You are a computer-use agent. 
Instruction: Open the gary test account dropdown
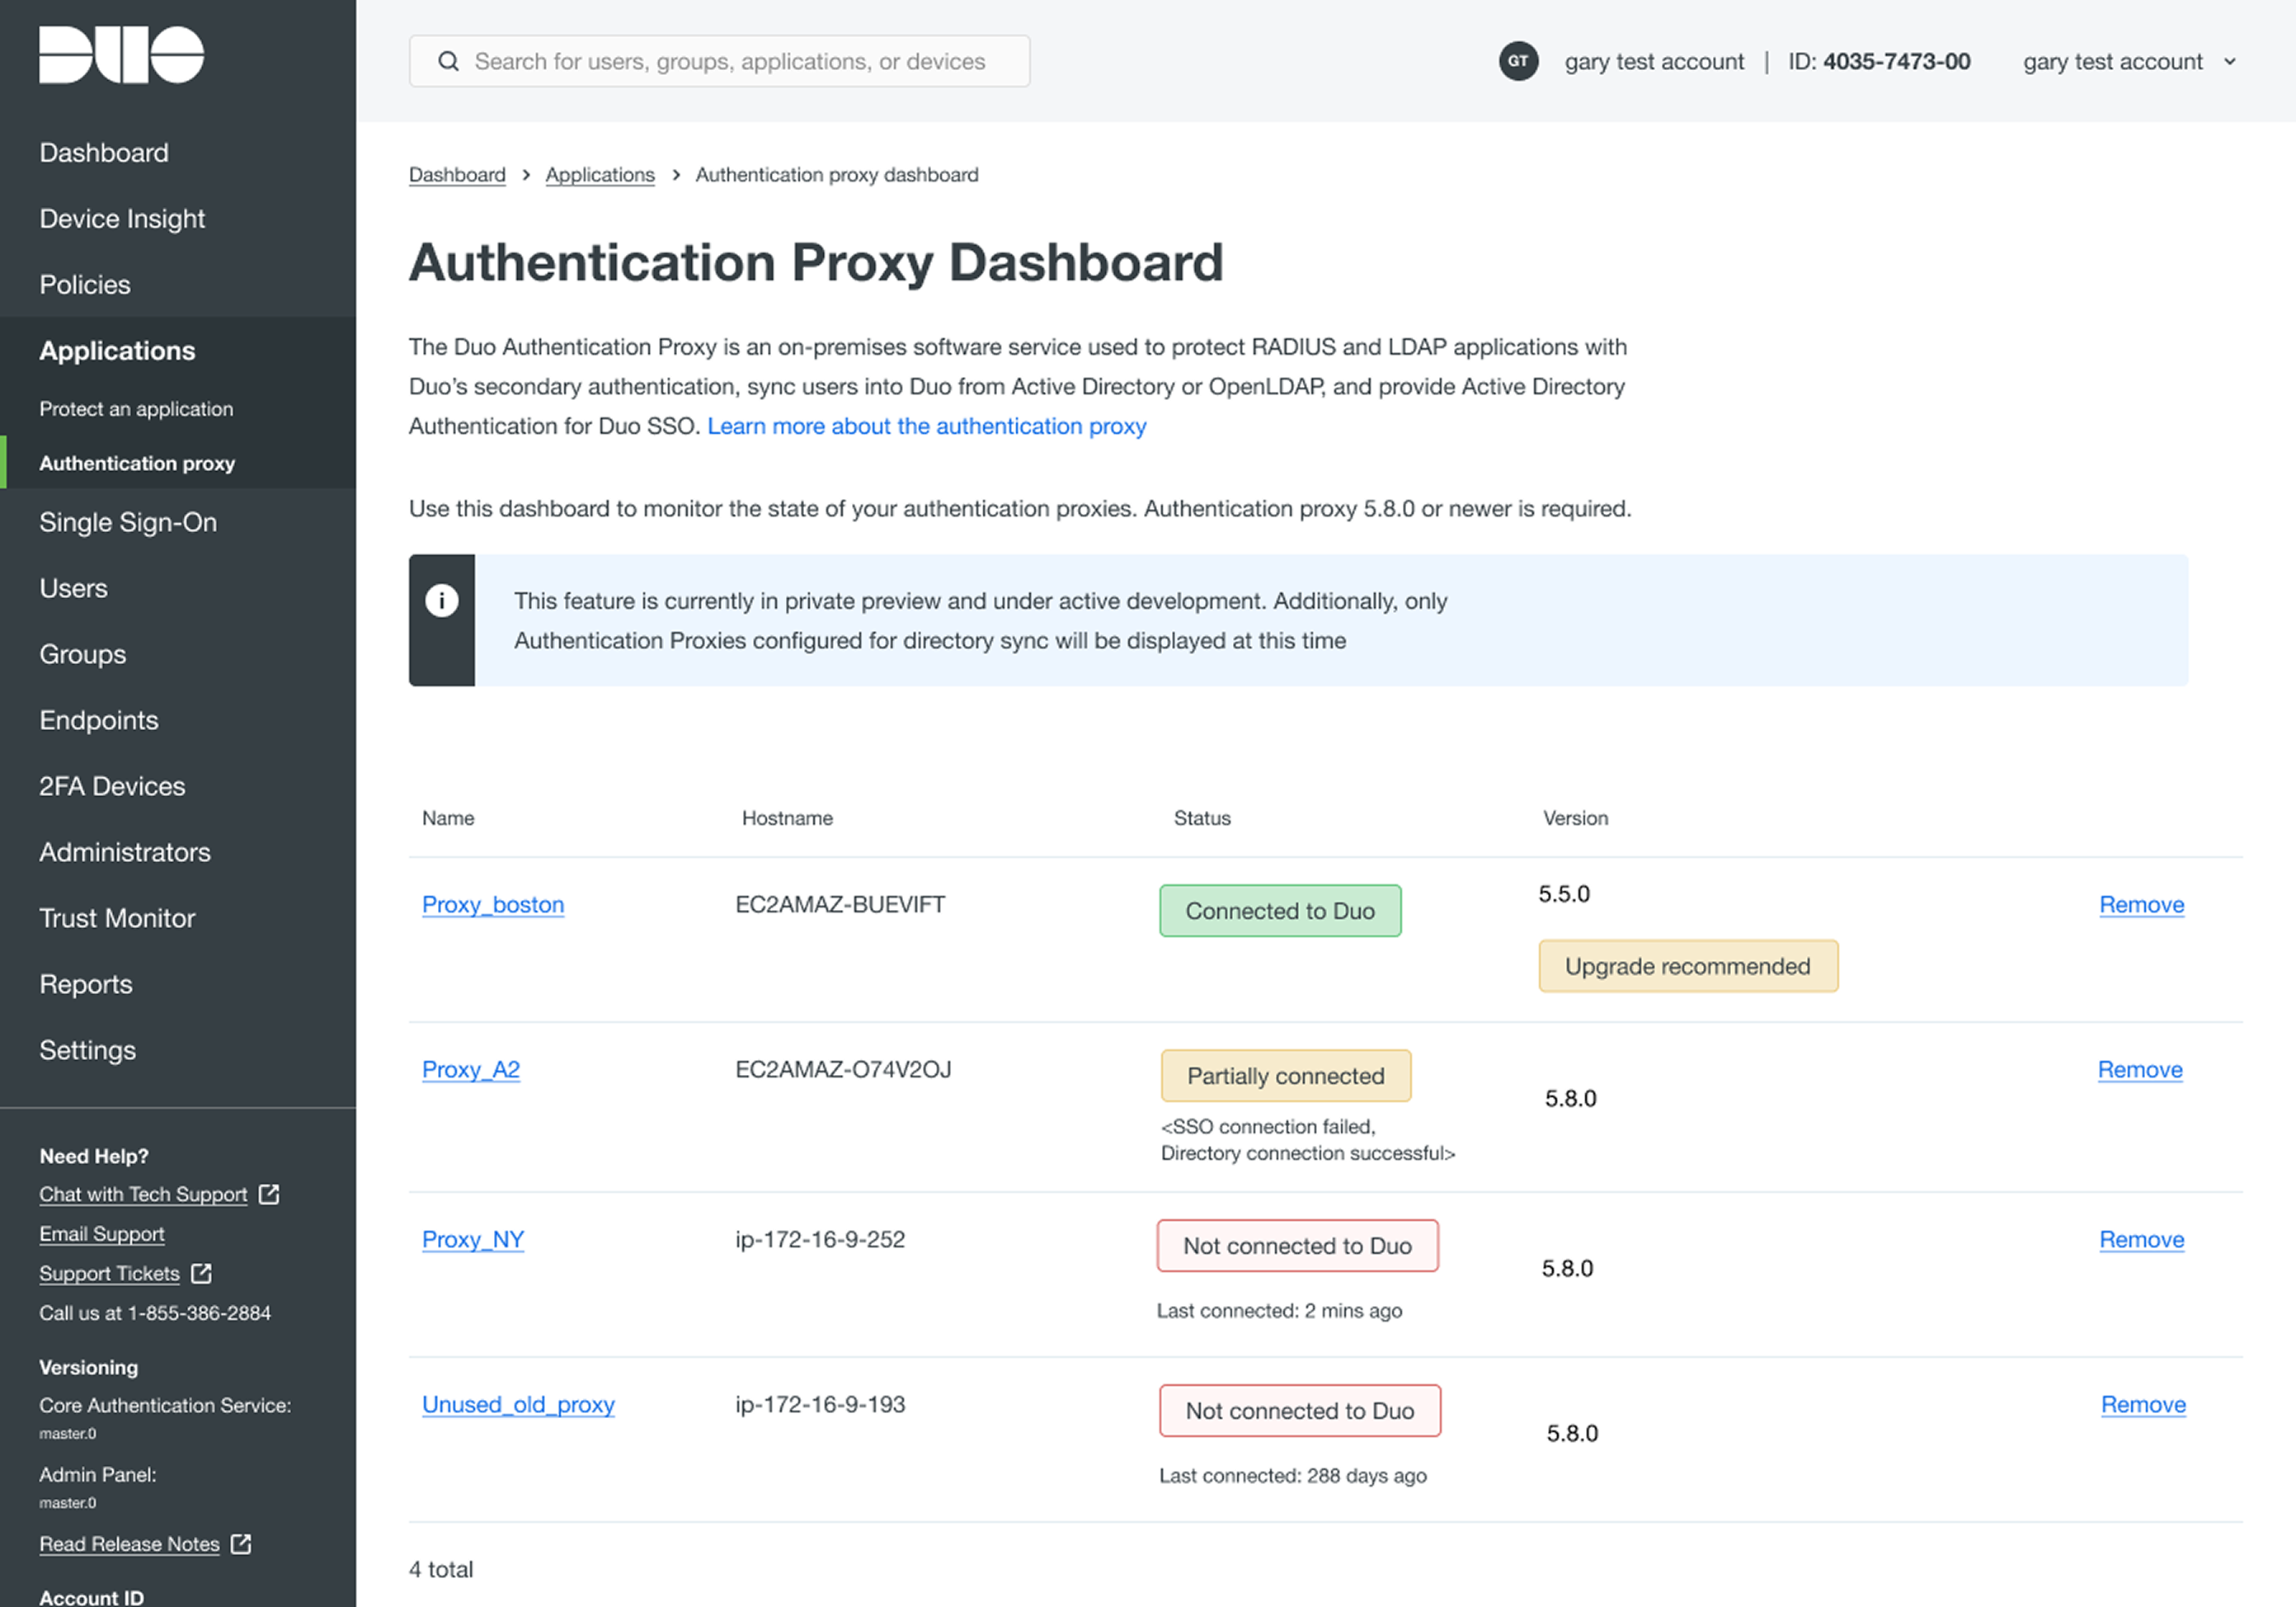pos(2129,61)
